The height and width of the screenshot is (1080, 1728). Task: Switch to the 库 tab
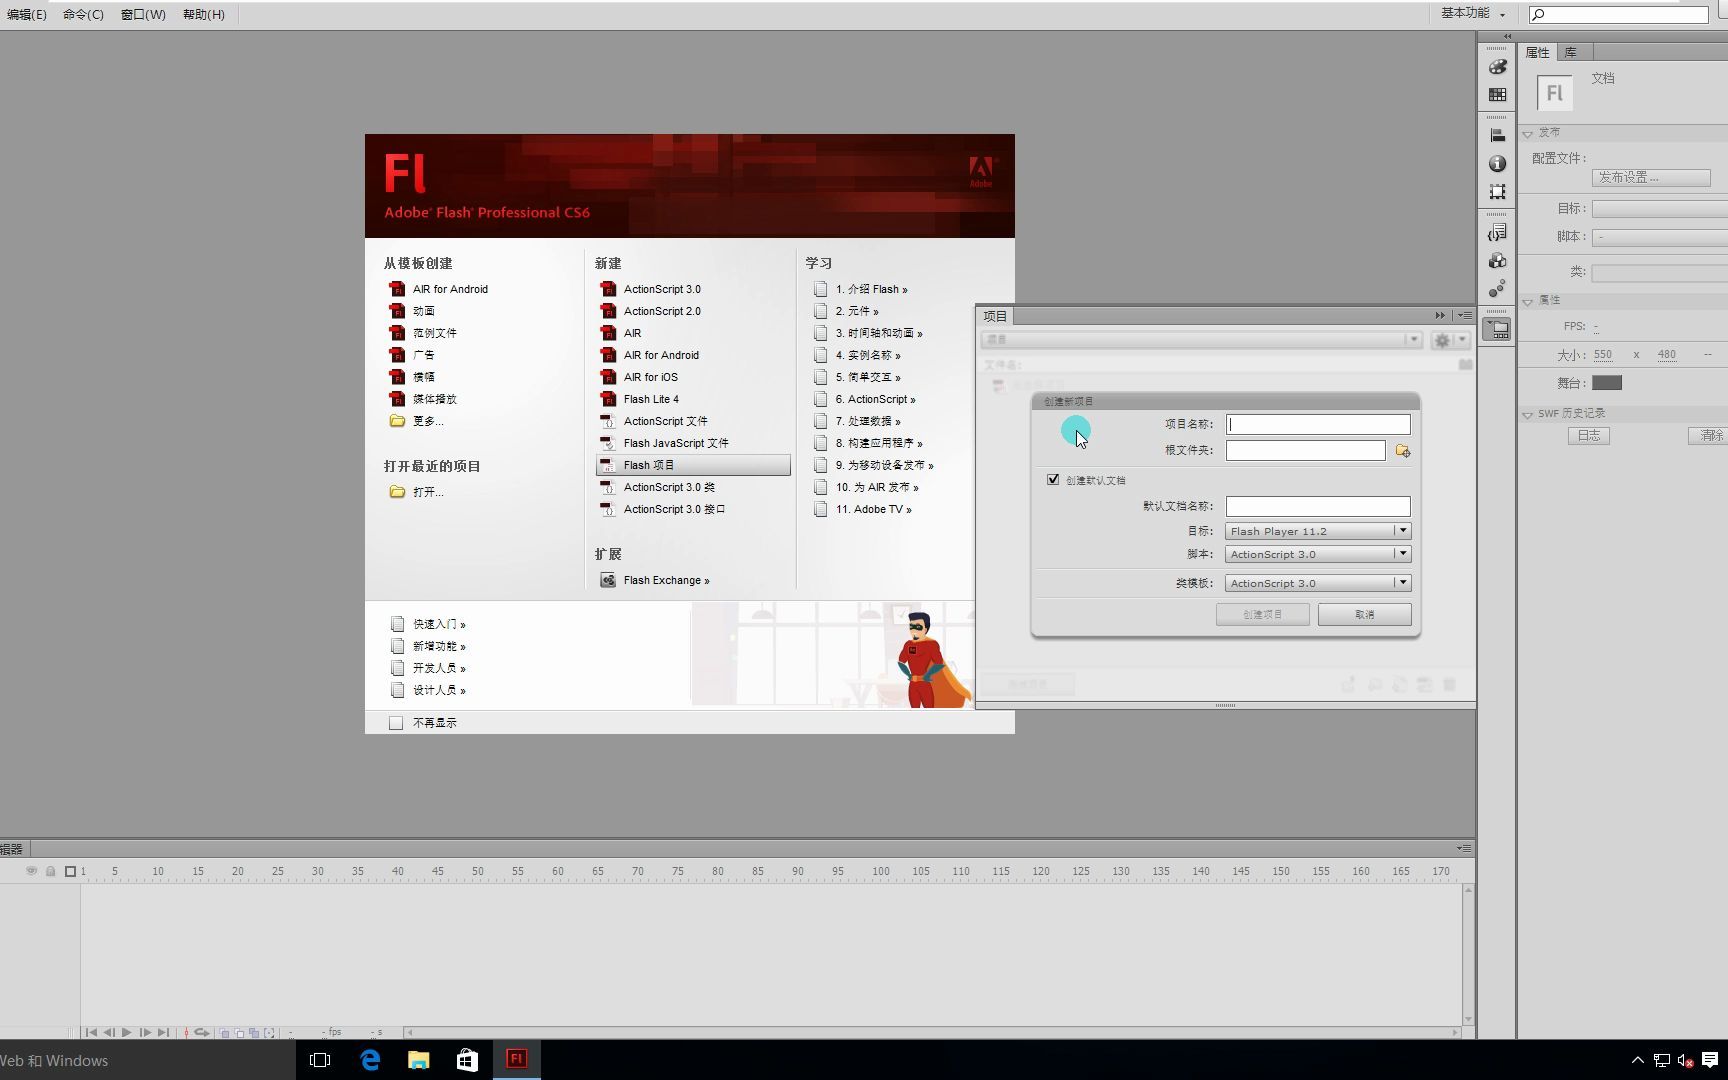tap(1571, 52)
